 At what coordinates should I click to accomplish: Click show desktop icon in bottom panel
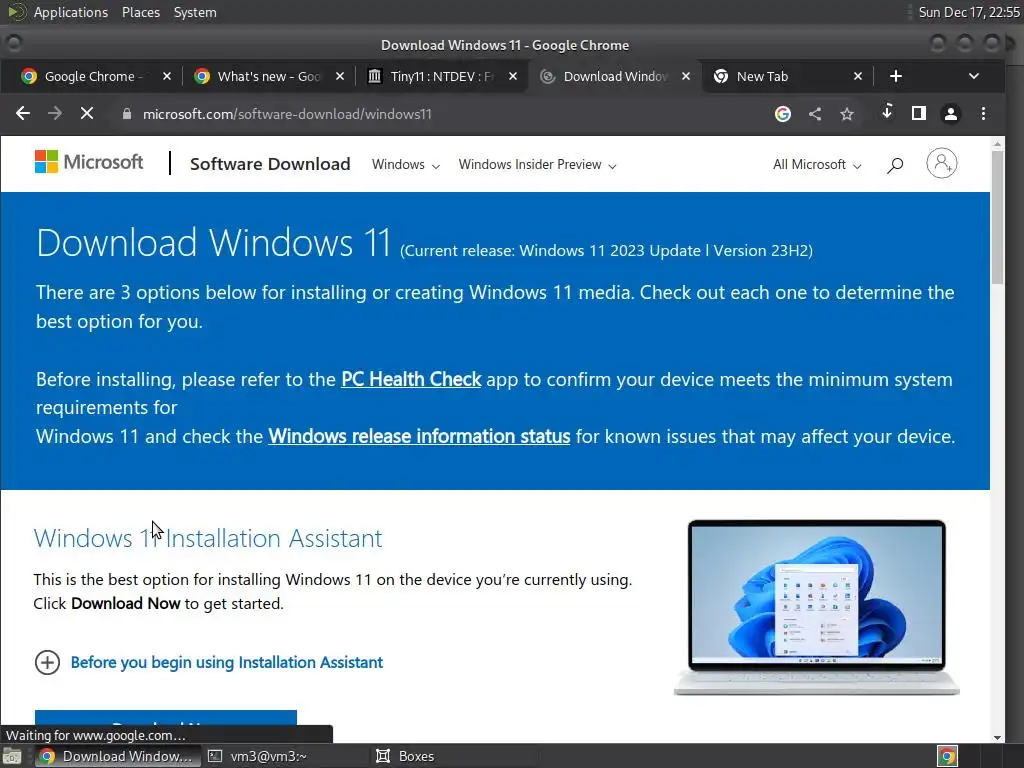(12, 756)
